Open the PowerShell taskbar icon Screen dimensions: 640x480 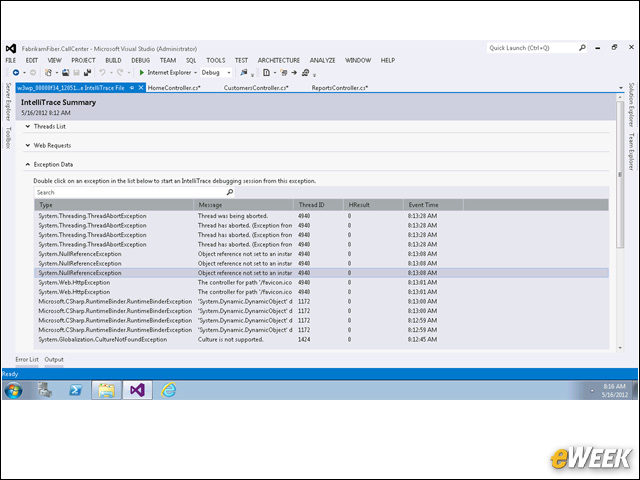(75, 391)
